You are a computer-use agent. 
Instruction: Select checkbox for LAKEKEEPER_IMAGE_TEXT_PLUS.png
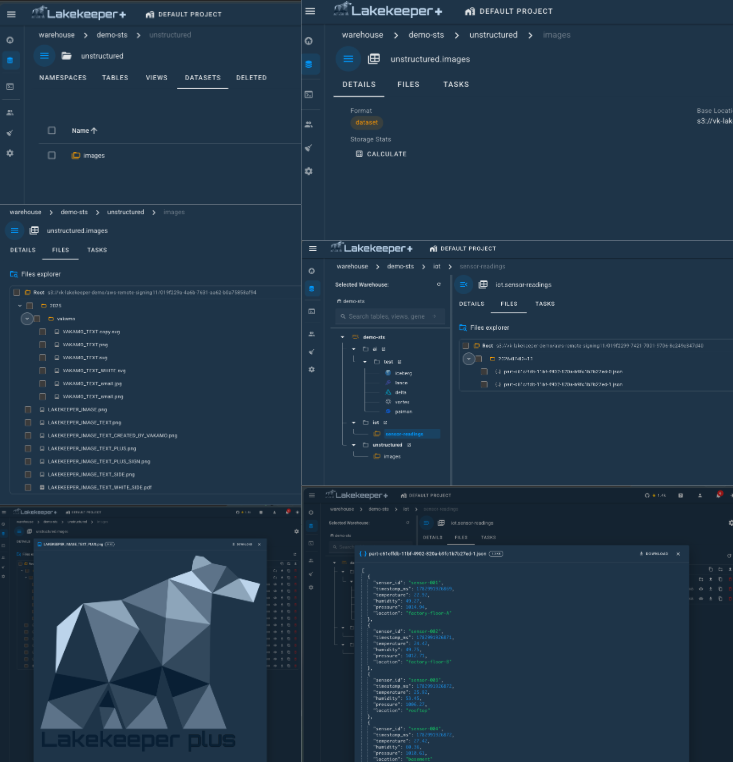click(x=28, y=449)
